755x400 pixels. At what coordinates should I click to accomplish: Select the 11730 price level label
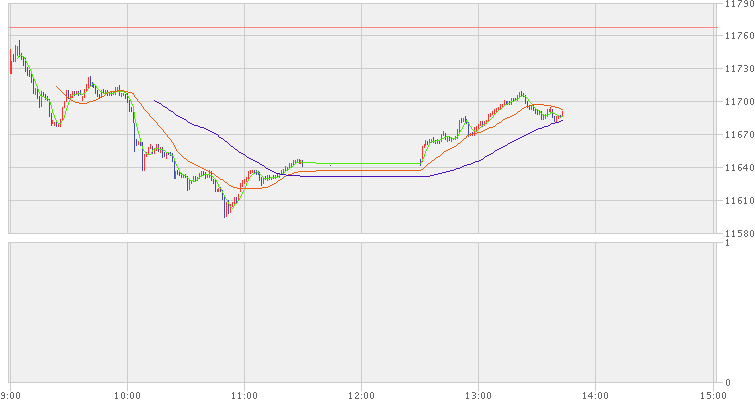coord(737,69)
